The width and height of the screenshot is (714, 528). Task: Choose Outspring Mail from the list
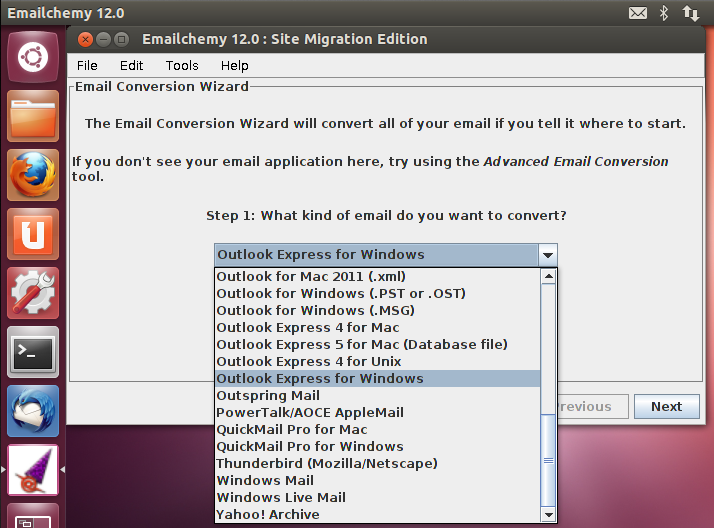[x=377, y=396]
